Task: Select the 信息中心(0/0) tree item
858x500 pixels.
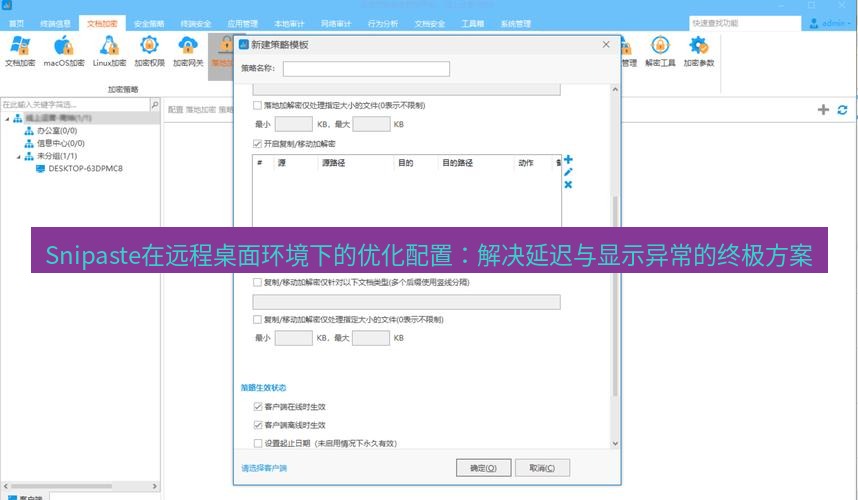Action: pyautogui.click(x=61, y=143)
